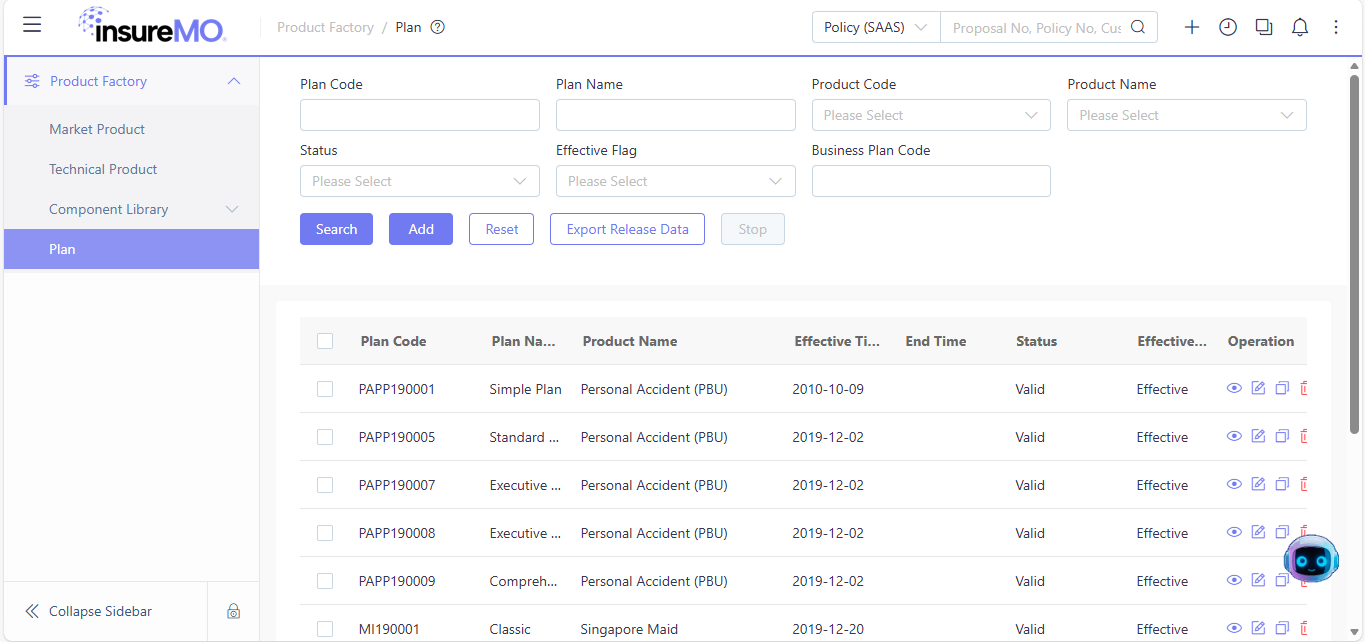View plan PAPP190007 with eye icon

(1234, 484)
